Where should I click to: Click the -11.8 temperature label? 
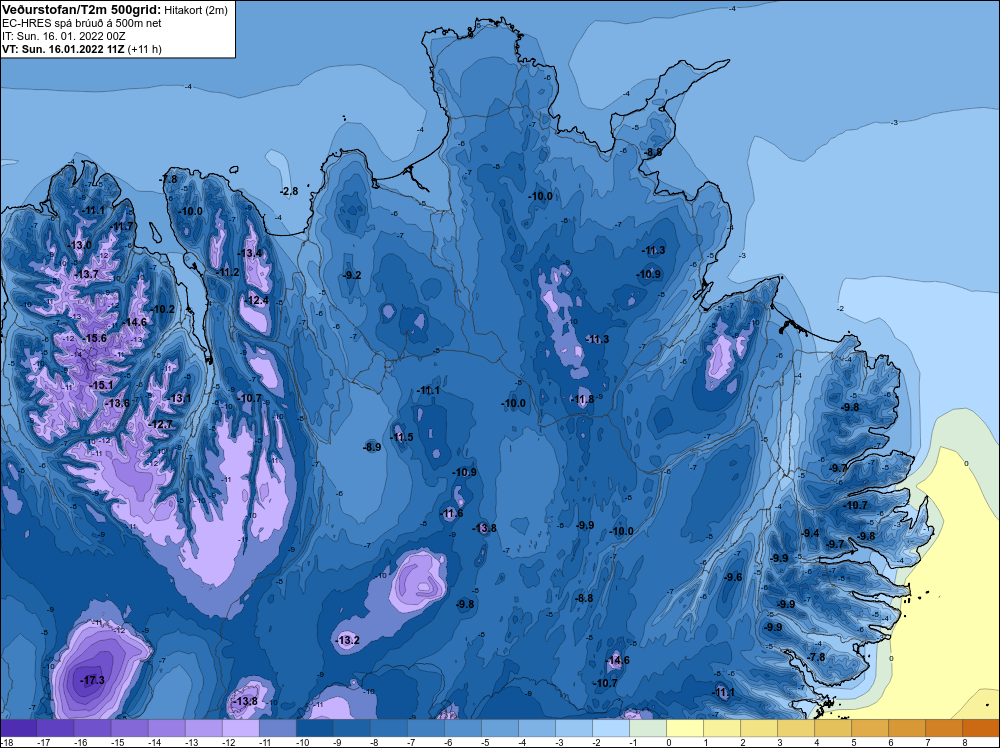(582, 400)
